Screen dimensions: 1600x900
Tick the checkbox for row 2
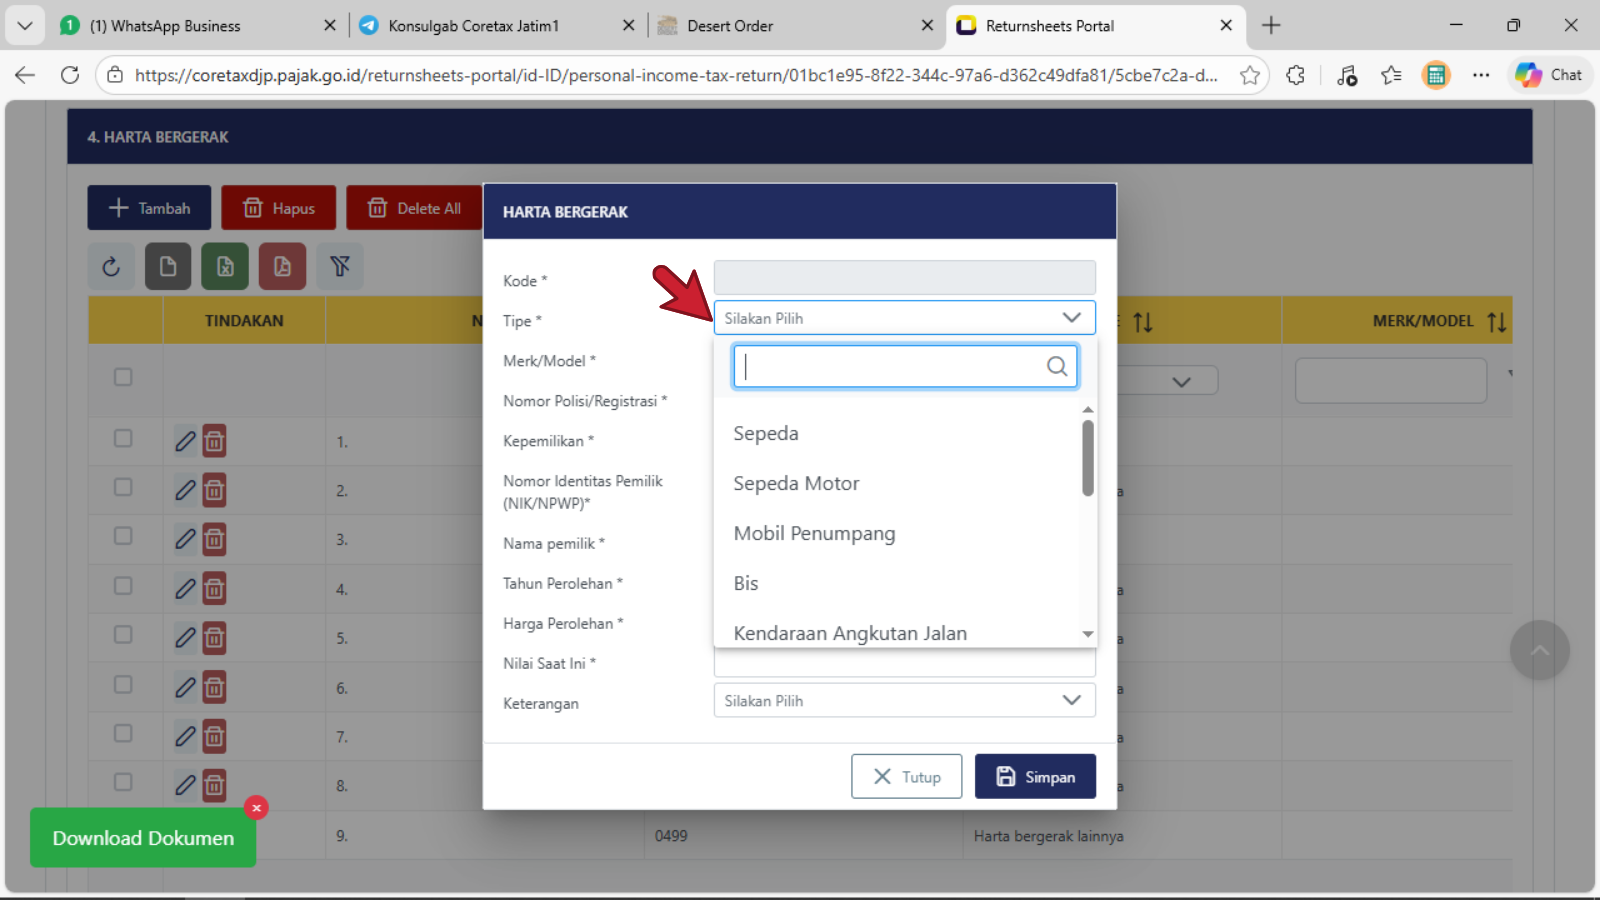(x=123, y=487)
